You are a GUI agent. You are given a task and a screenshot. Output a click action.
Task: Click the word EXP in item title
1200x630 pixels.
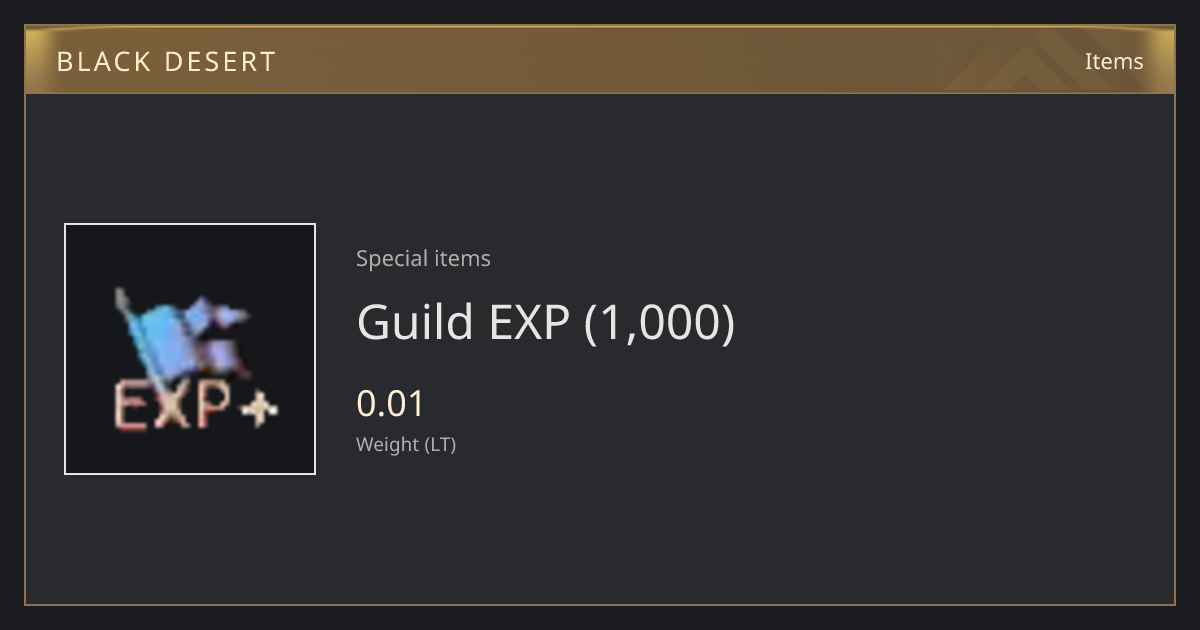[x=529, y=322]
